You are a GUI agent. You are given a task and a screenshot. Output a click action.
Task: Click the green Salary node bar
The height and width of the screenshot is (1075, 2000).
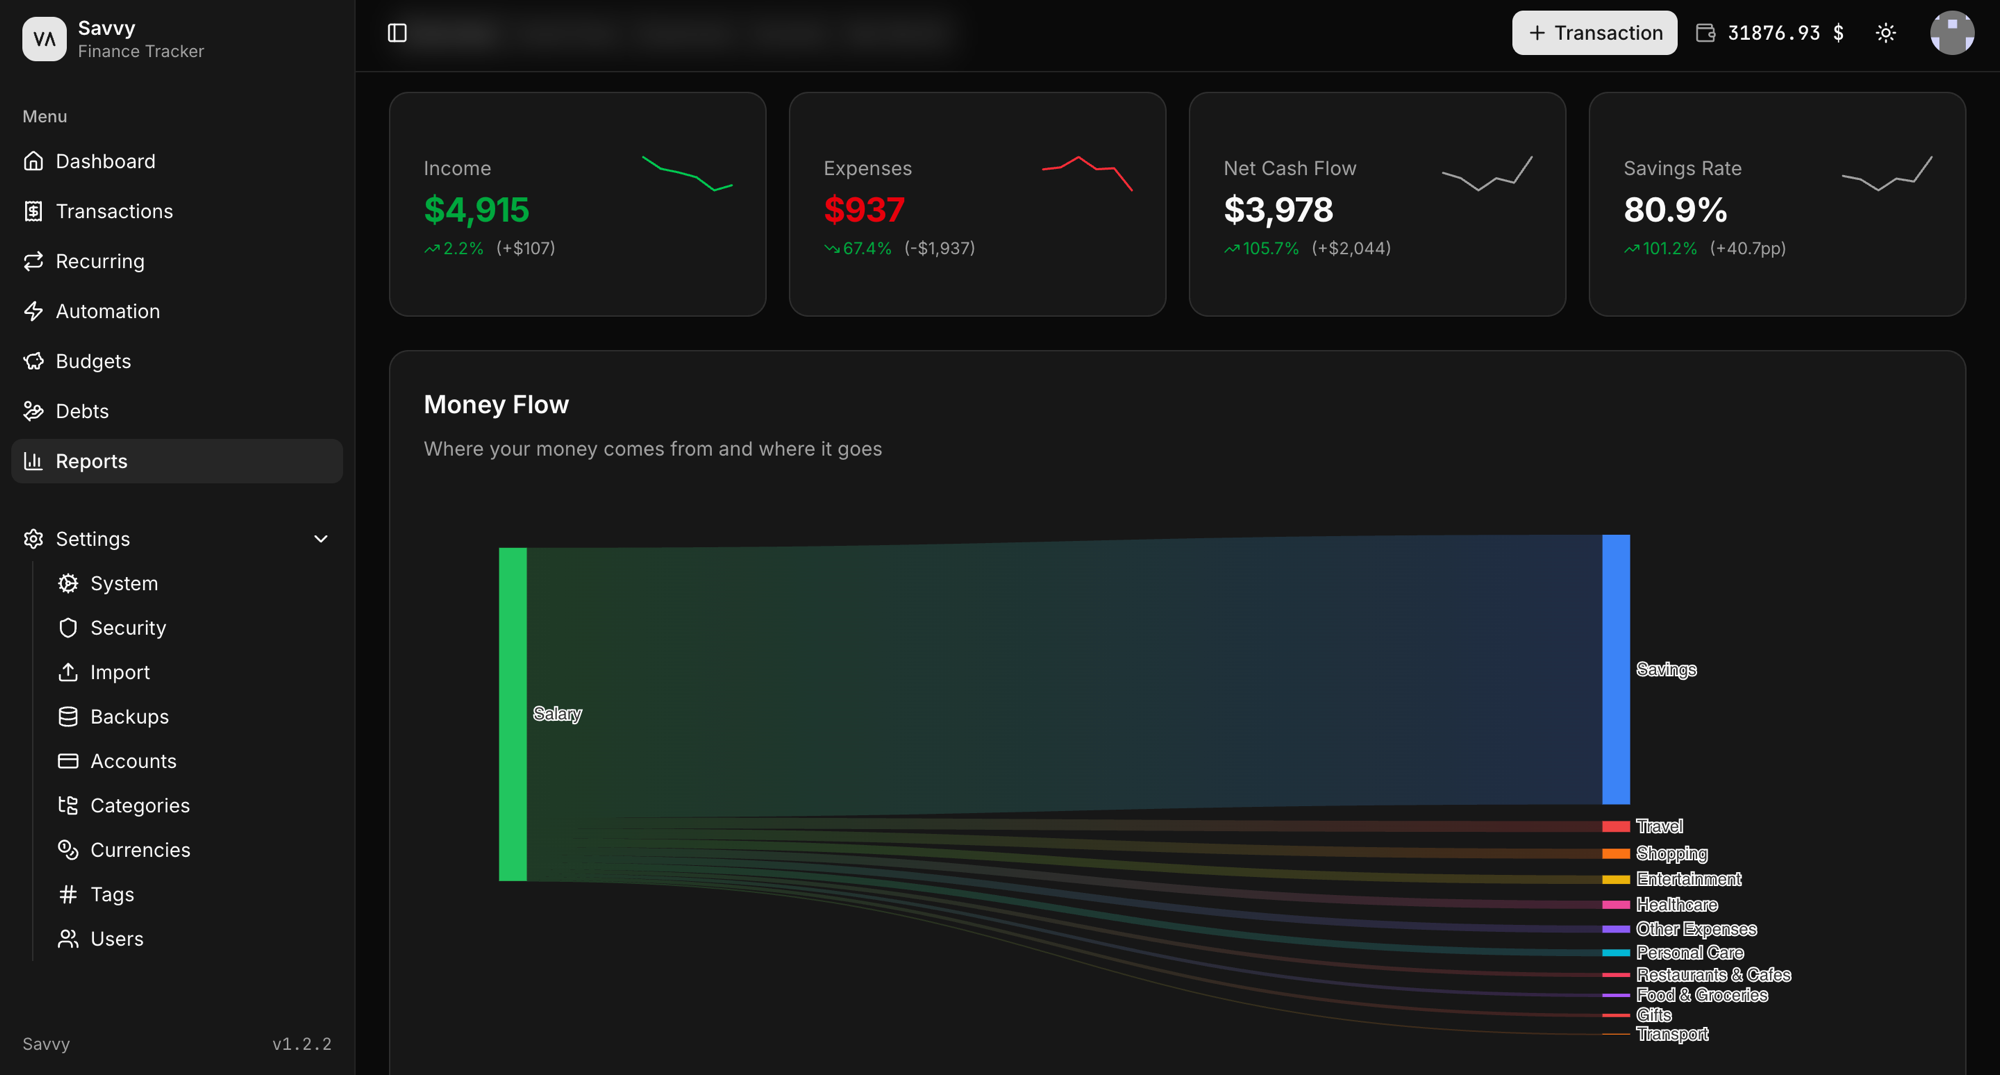pyautogui.click(x=513, y=714)
